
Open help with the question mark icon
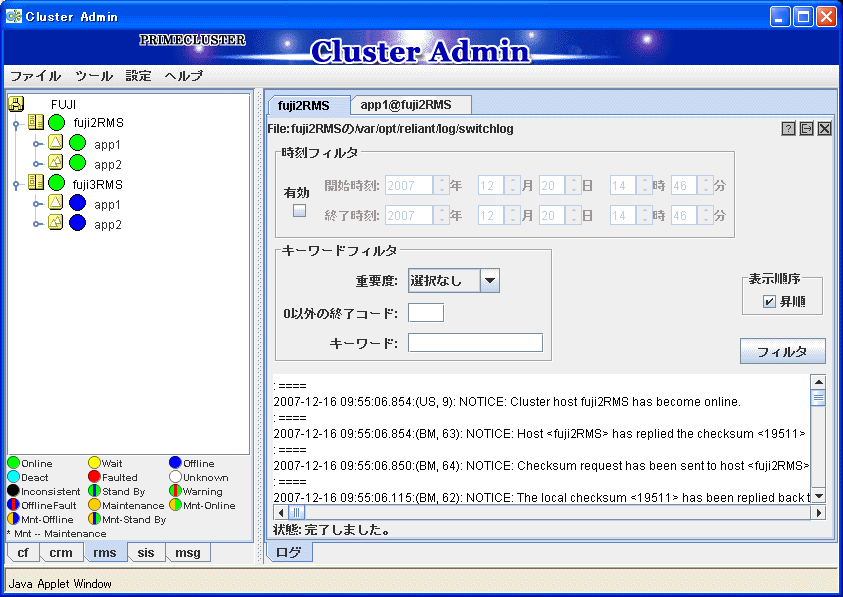click(x=788, y=129)
